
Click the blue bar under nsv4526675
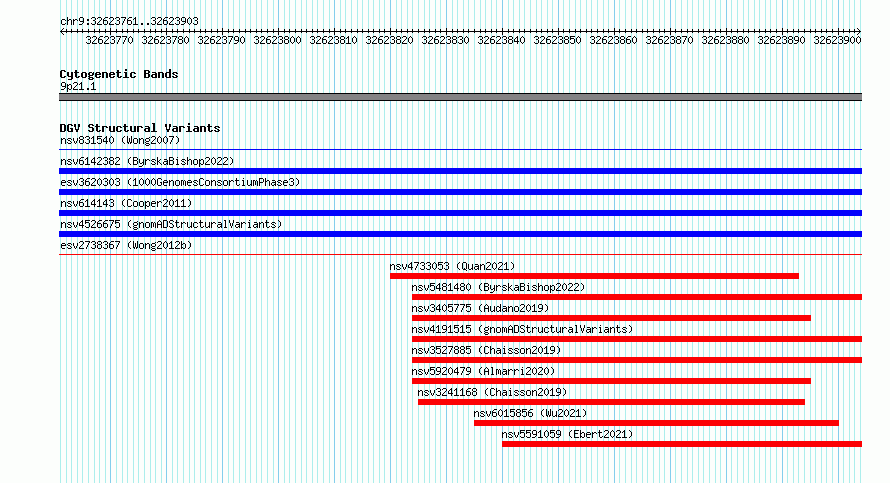click(x=460, y=234)
